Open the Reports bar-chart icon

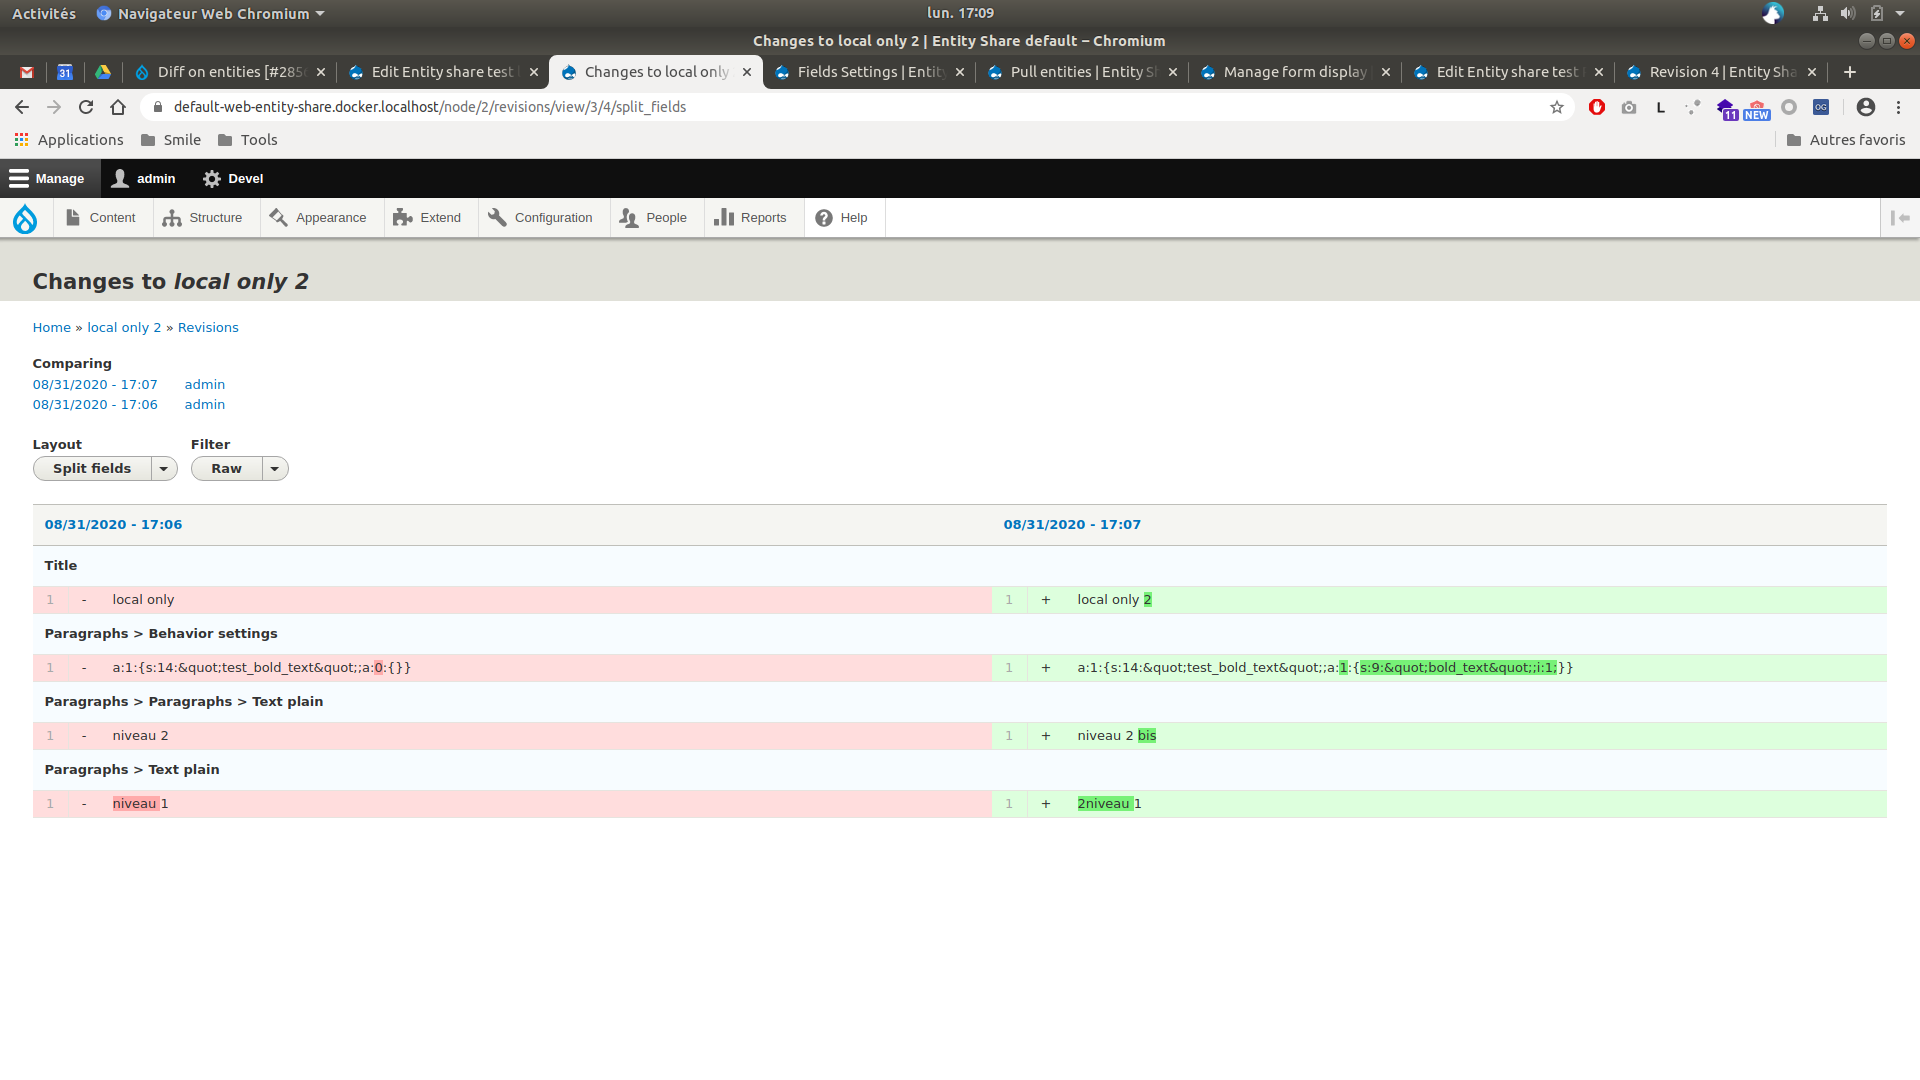pos(724,217)
